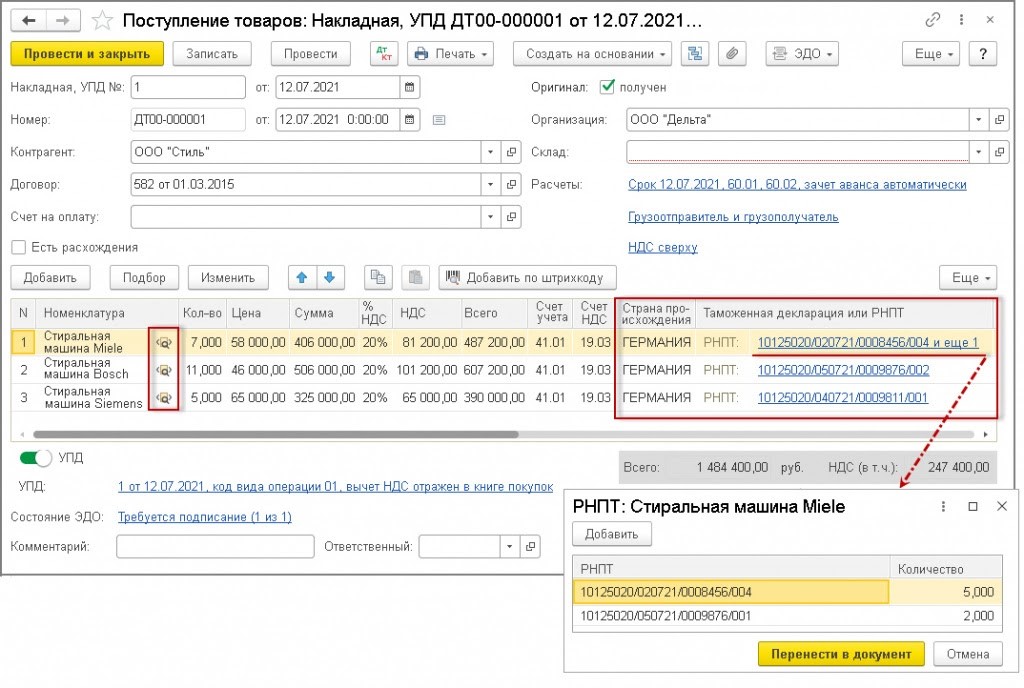Click the Комментарий input field

pyautogui.click(x=208, y=547)
